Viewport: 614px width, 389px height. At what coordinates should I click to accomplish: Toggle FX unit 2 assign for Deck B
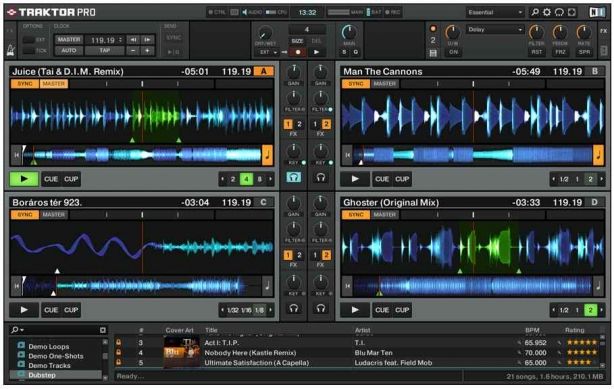pos(326,125)
